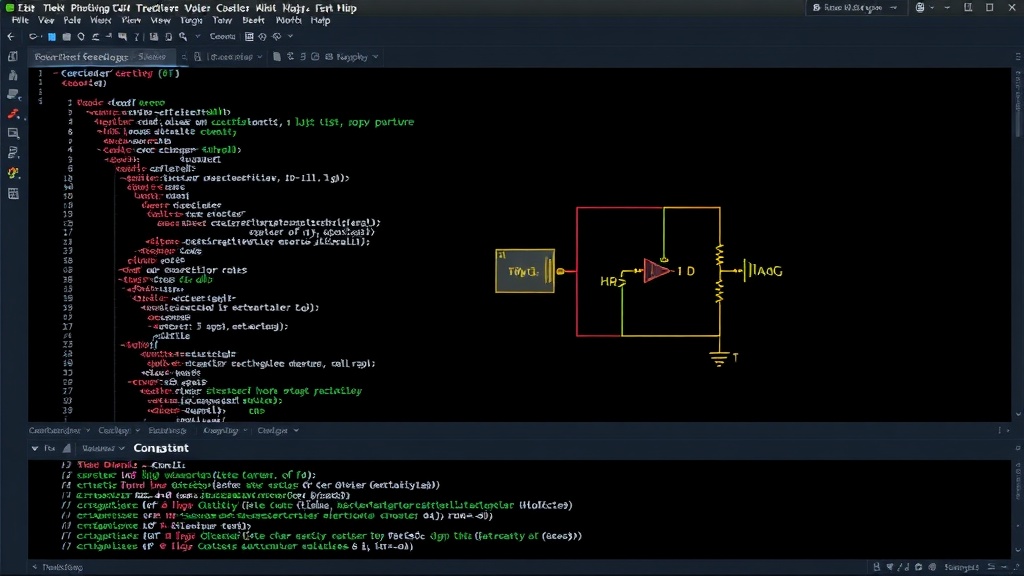Click the white bold heading in bottom panel
The height and width of the screenshot is (576, 1024).
click(x=161, y=448)
